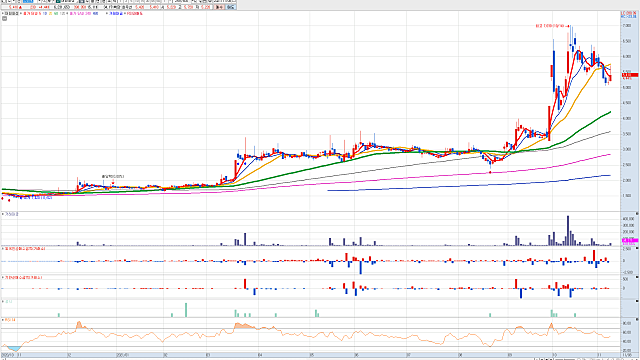Image resolution: width=640 pixels, height=360 pixels.
Task: Click the 06 month label on time axis
Action: click(356, 355)
